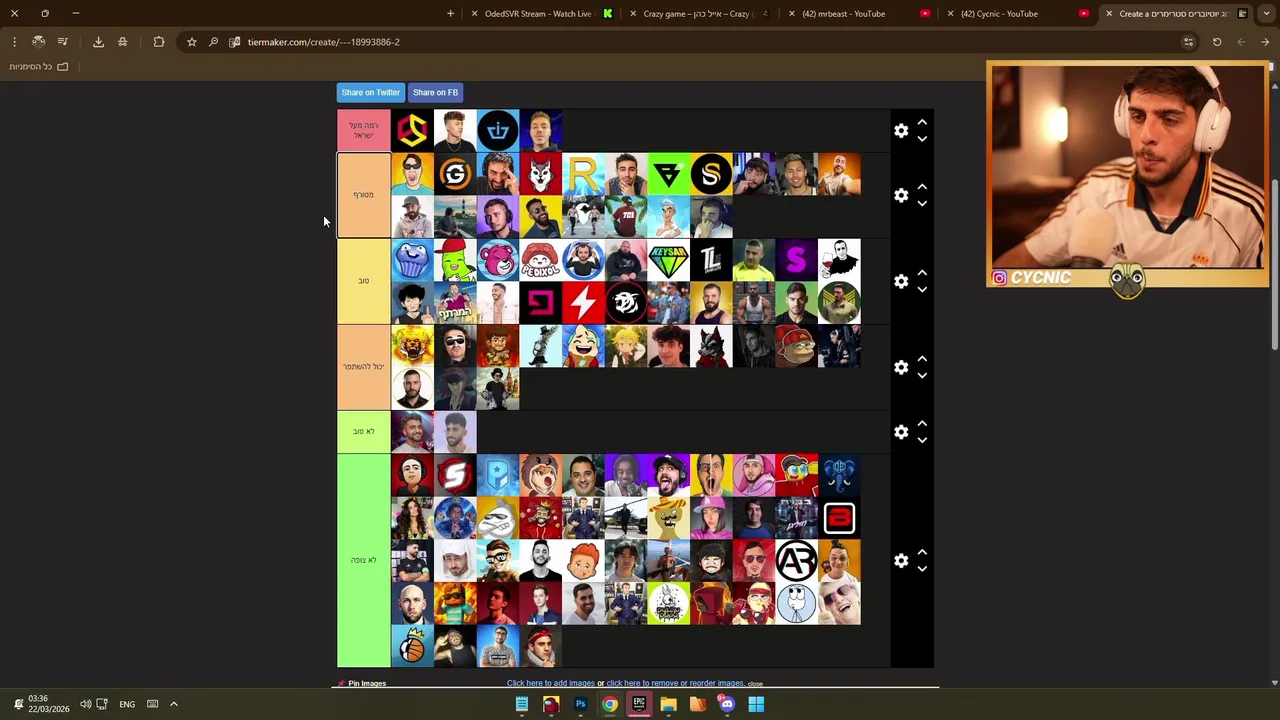The width and height of the screenshot is (1280, 720).
Task: Open settings gear for טוב tier row
Action: (x=901, y=281)
